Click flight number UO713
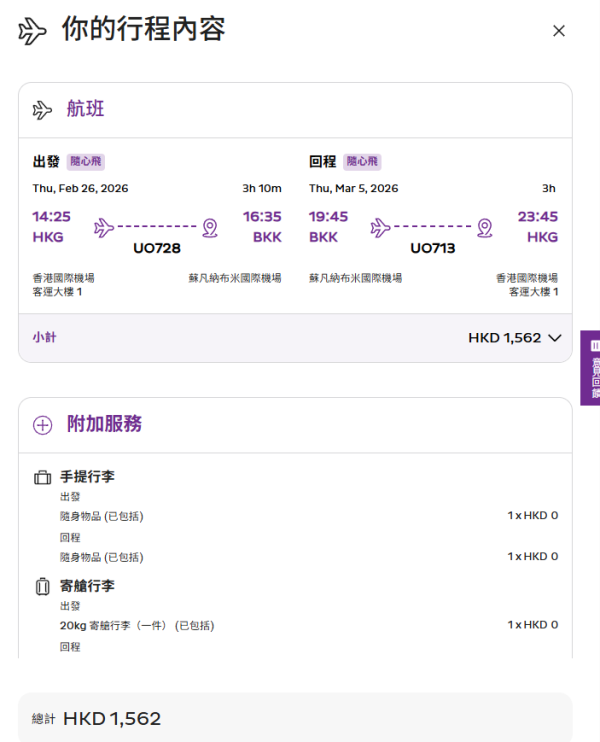Screen dimensions: 600x742 [x=433, y=248]
